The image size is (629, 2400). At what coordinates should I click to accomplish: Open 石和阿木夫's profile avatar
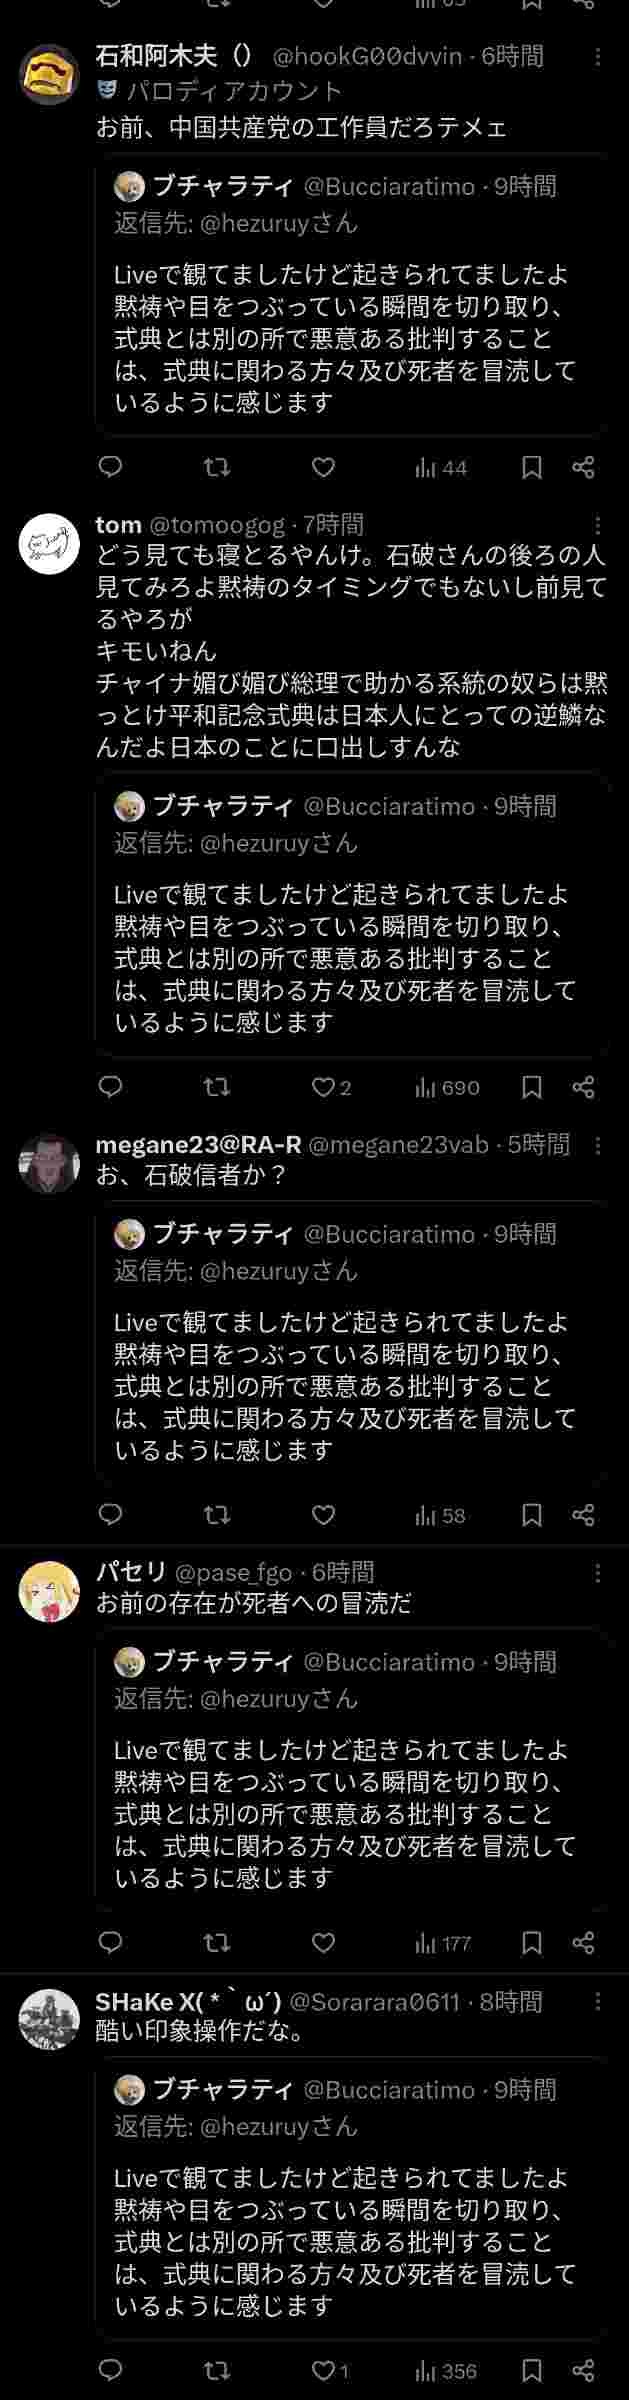point(49,75)
